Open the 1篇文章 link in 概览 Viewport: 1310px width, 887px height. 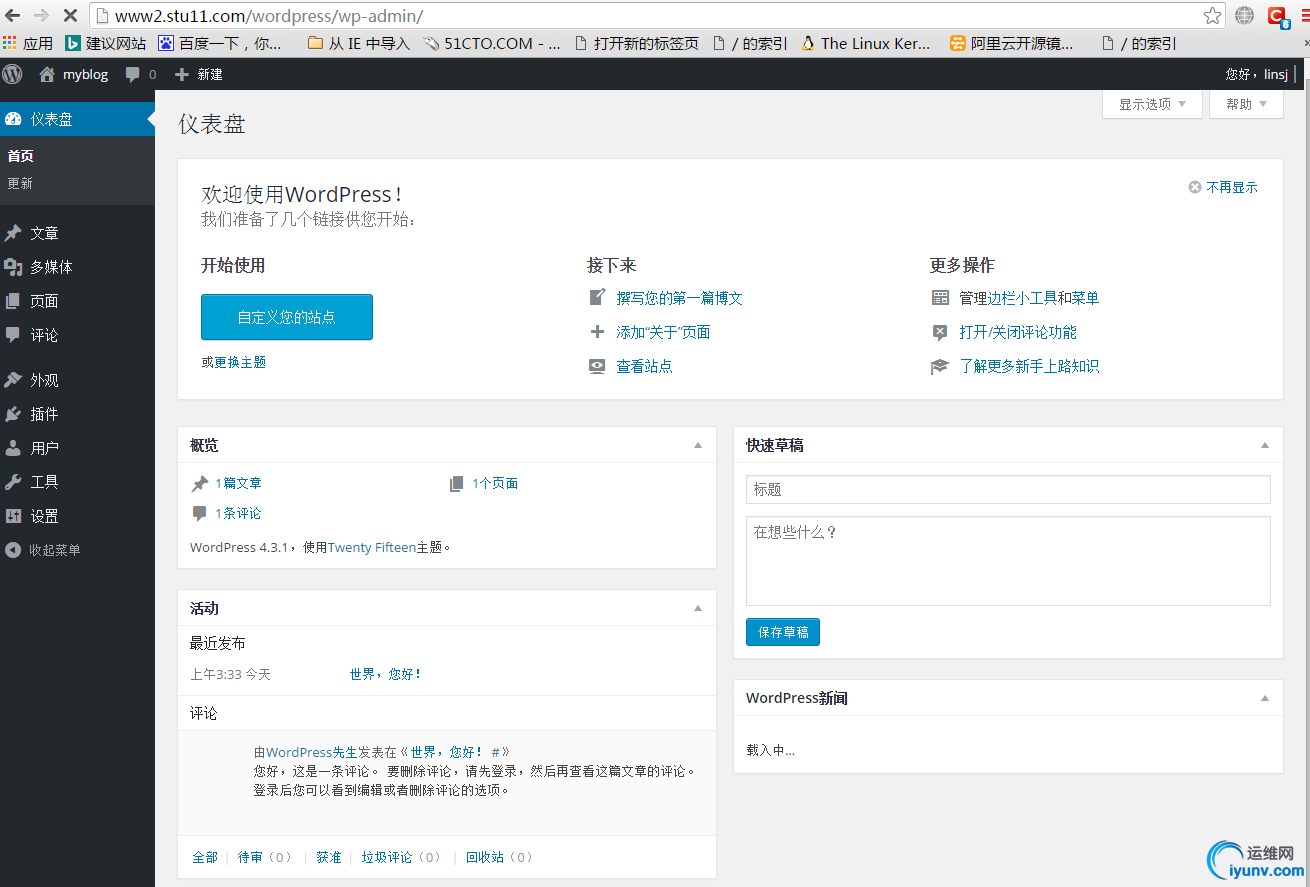(x=238, y=483)
